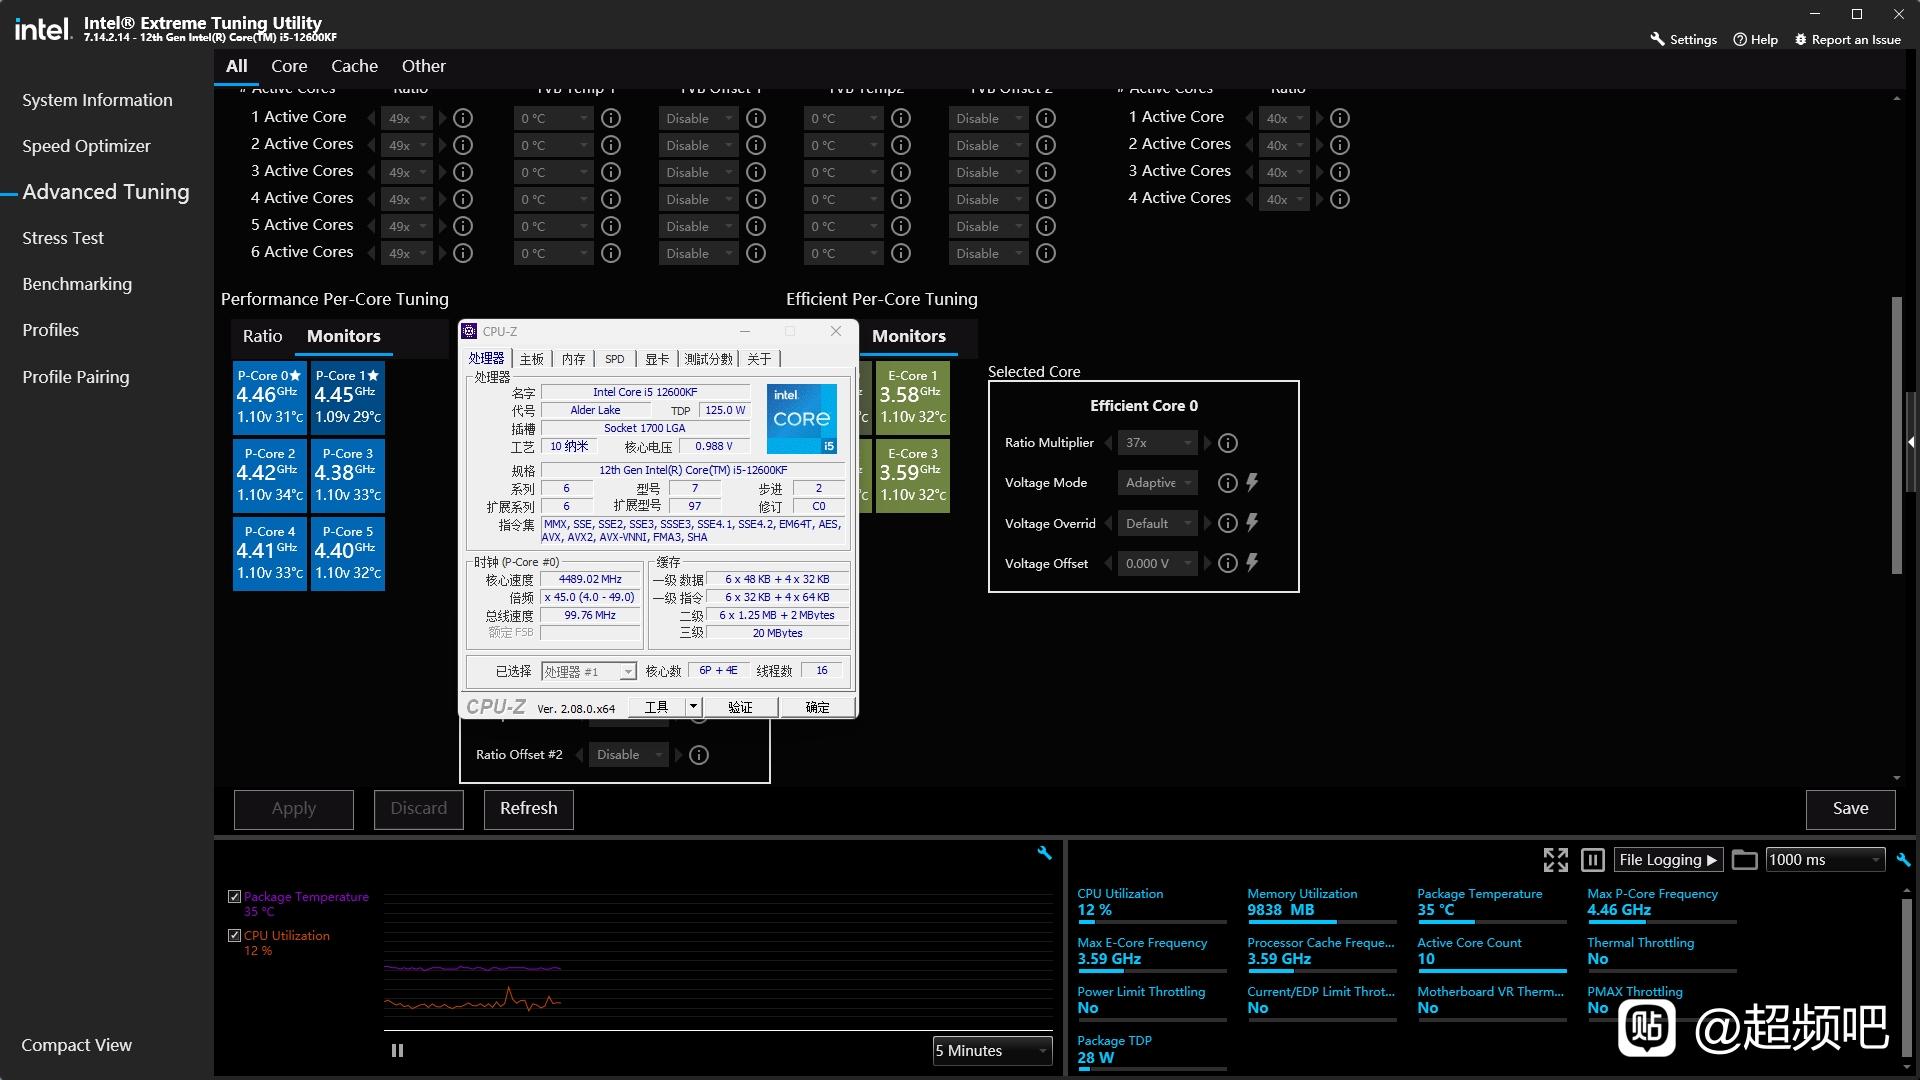Open Ratio Offset #2 Disable dropdown
This screenshot has height=1080, width=1920.
click(x=628, y=755)
